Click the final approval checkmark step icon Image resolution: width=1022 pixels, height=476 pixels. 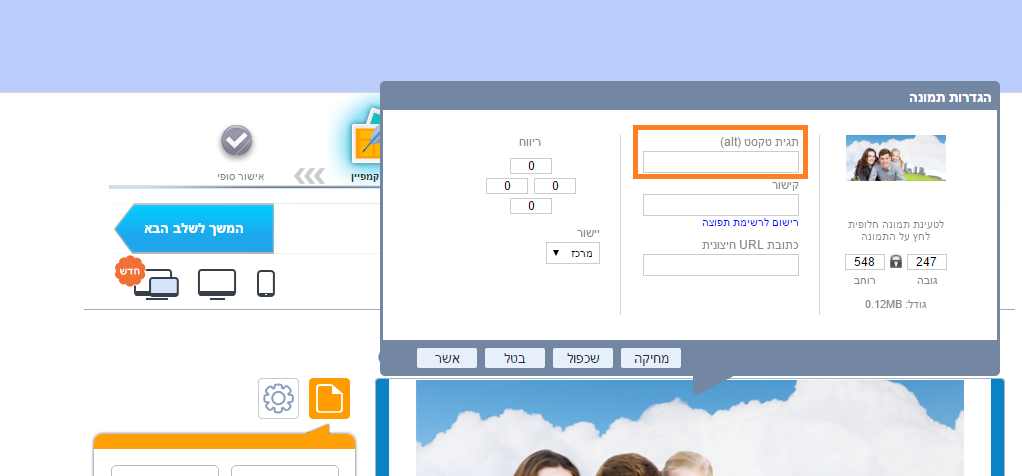tap(236, 140)
